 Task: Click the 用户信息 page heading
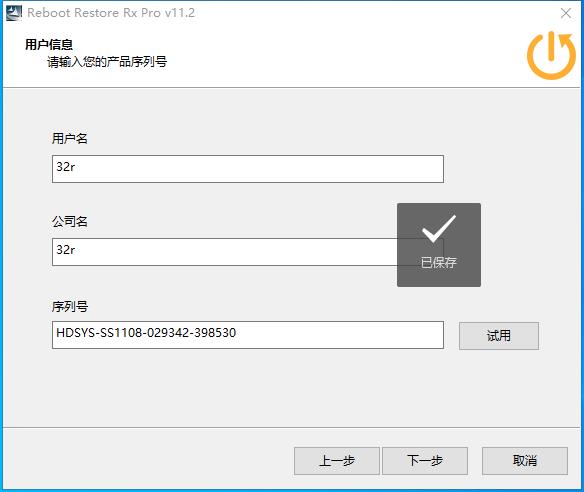click(x=49, y=44)
